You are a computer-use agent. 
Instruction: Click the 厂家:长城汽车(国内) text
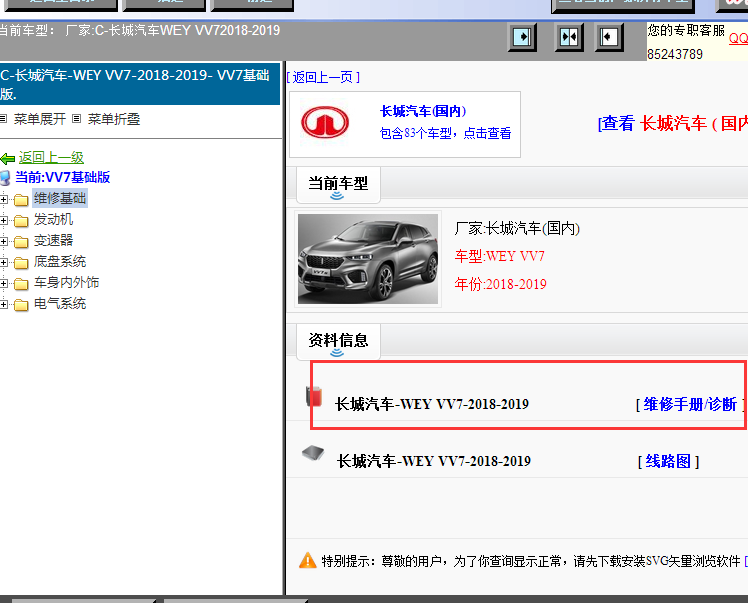click(517, 229)
